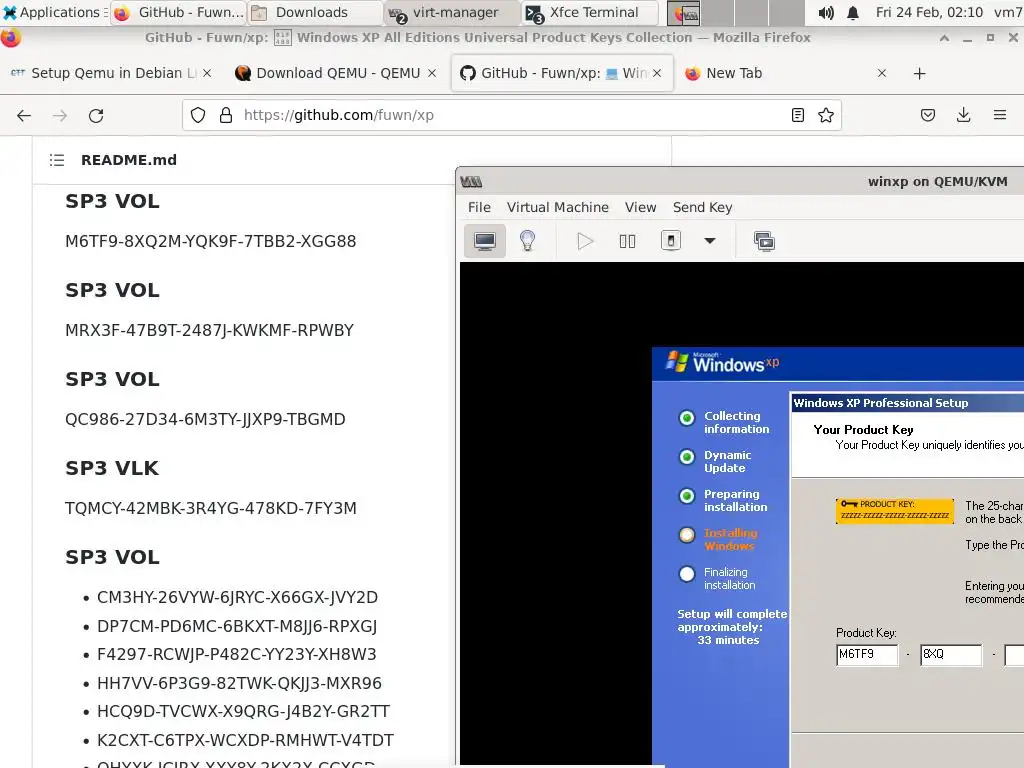The image size is (1024, 768).
Task: Click list key DP7CM-PD6MC-6BKXT-M8JJ6-RPXGJ
Action: [237, 626]
